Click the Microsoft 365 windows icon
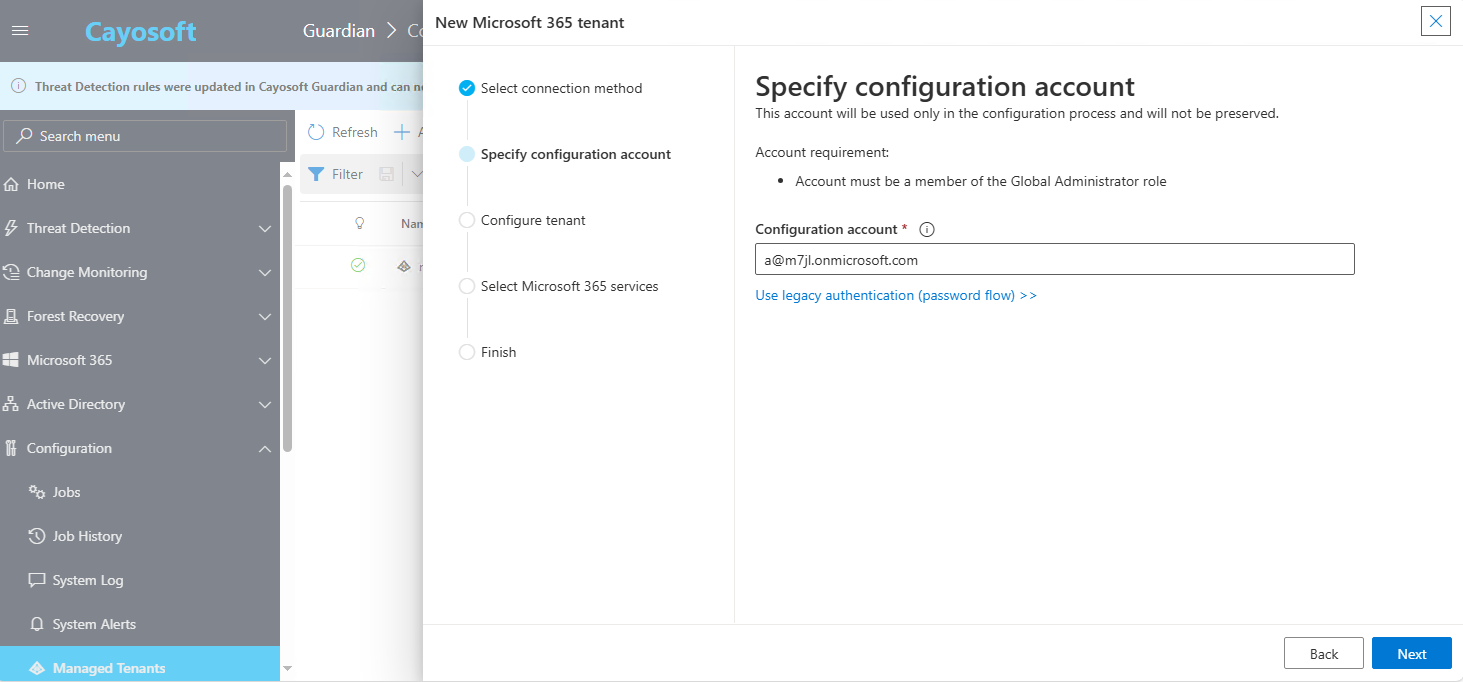Viewport: 1463px width, 682px height. pyautogui.click(x=11, y=360)
